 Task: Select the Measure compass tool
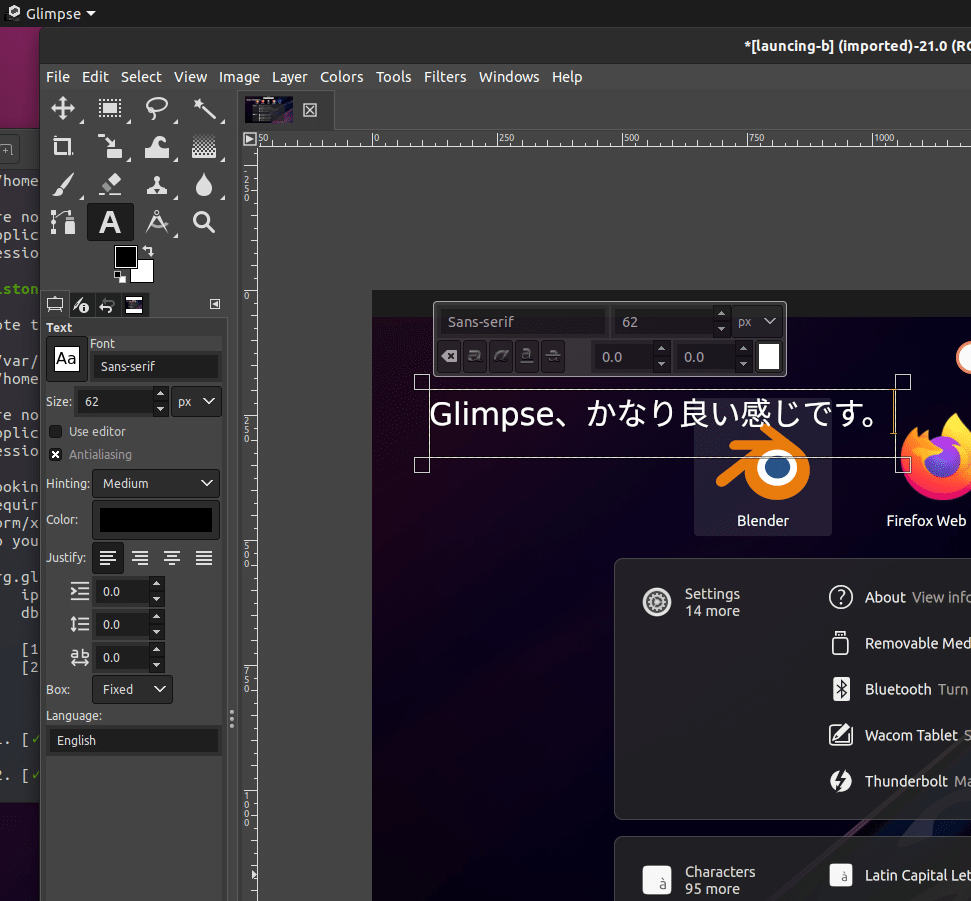click(x=158, y=222)
